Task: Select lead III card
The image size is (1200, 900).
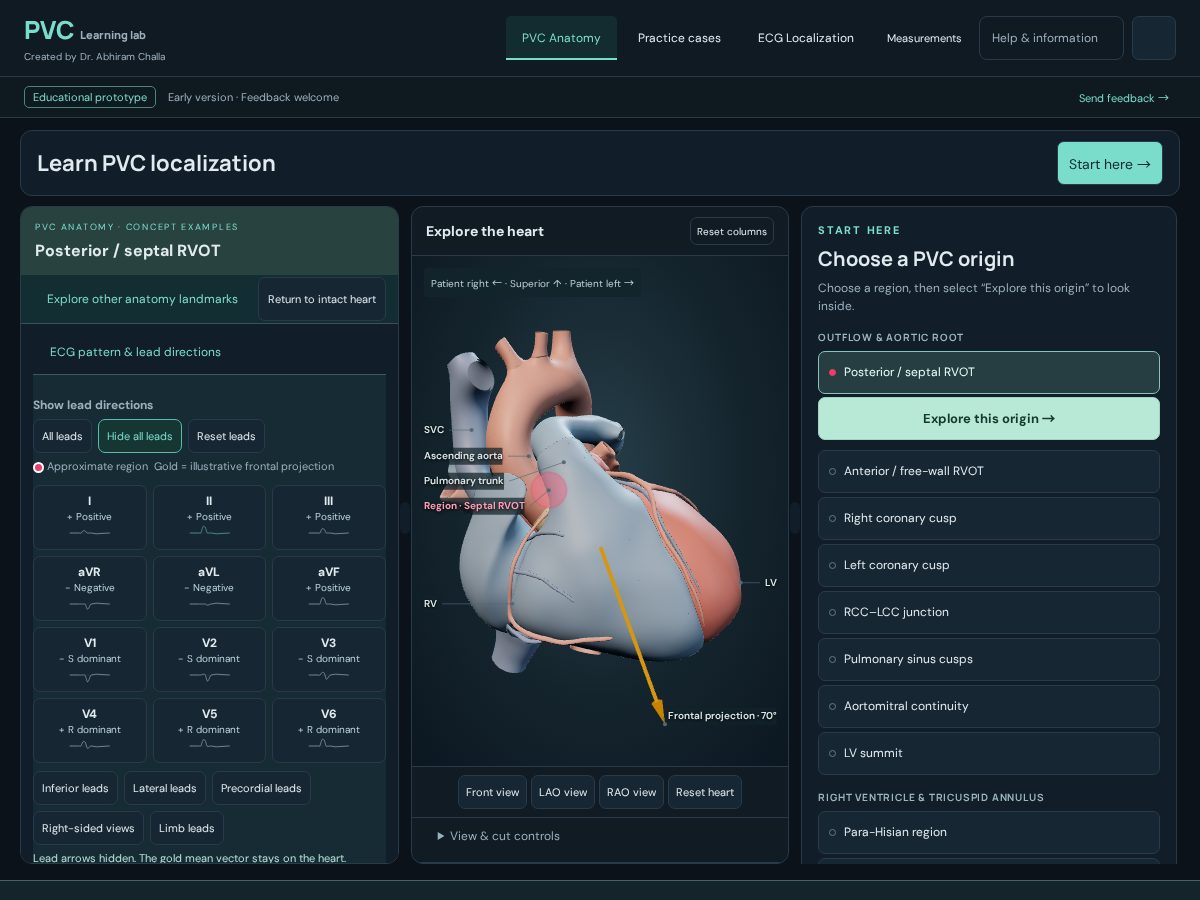Action: click(x=329, y=517)
